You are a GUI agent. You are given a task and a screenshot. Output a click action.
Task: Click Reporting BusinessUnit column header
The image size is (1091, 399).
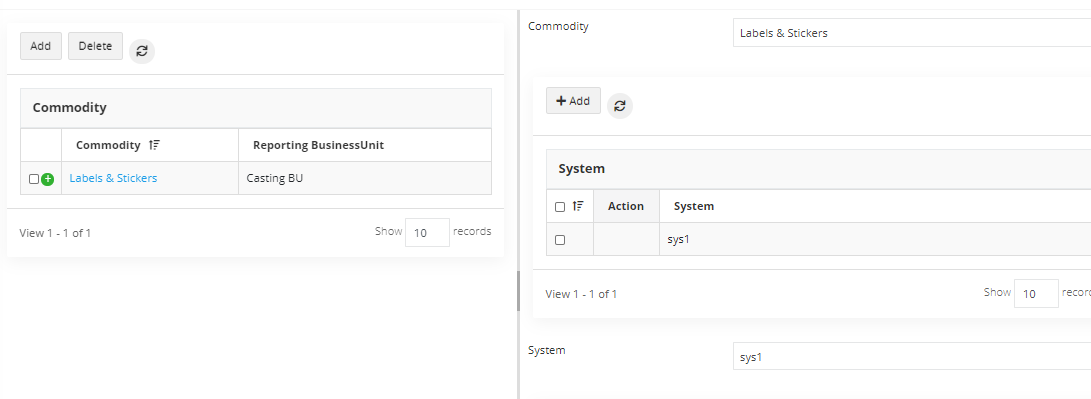pos(319,145)
